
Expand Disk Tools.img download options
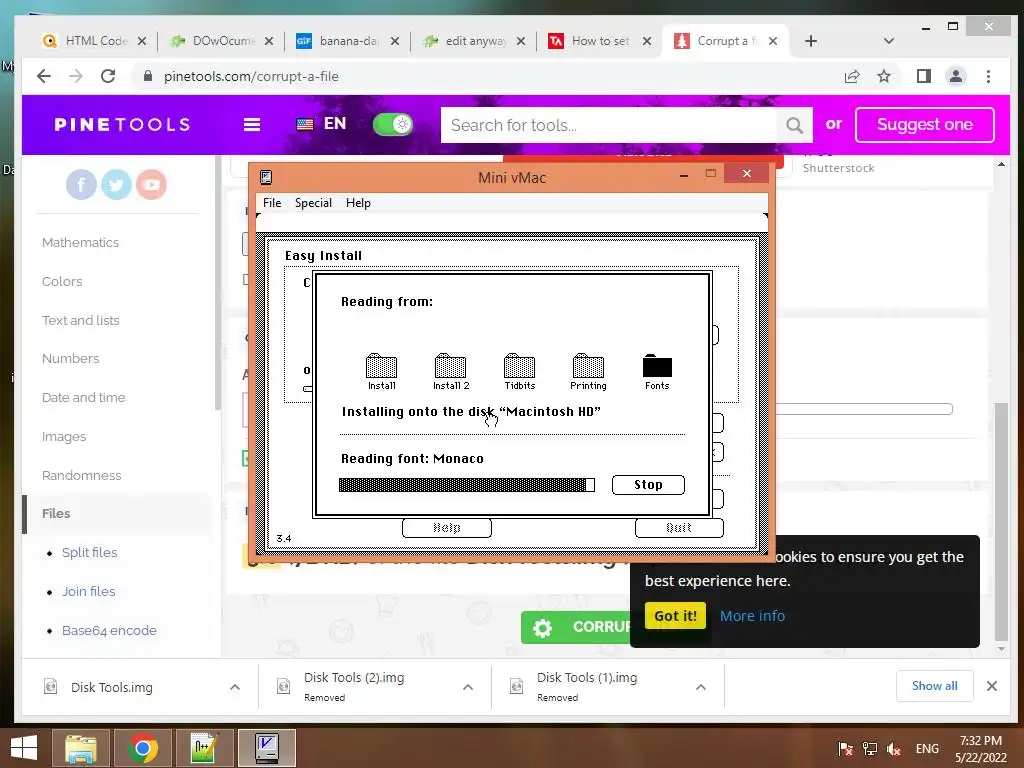click(x=235, y=687)
